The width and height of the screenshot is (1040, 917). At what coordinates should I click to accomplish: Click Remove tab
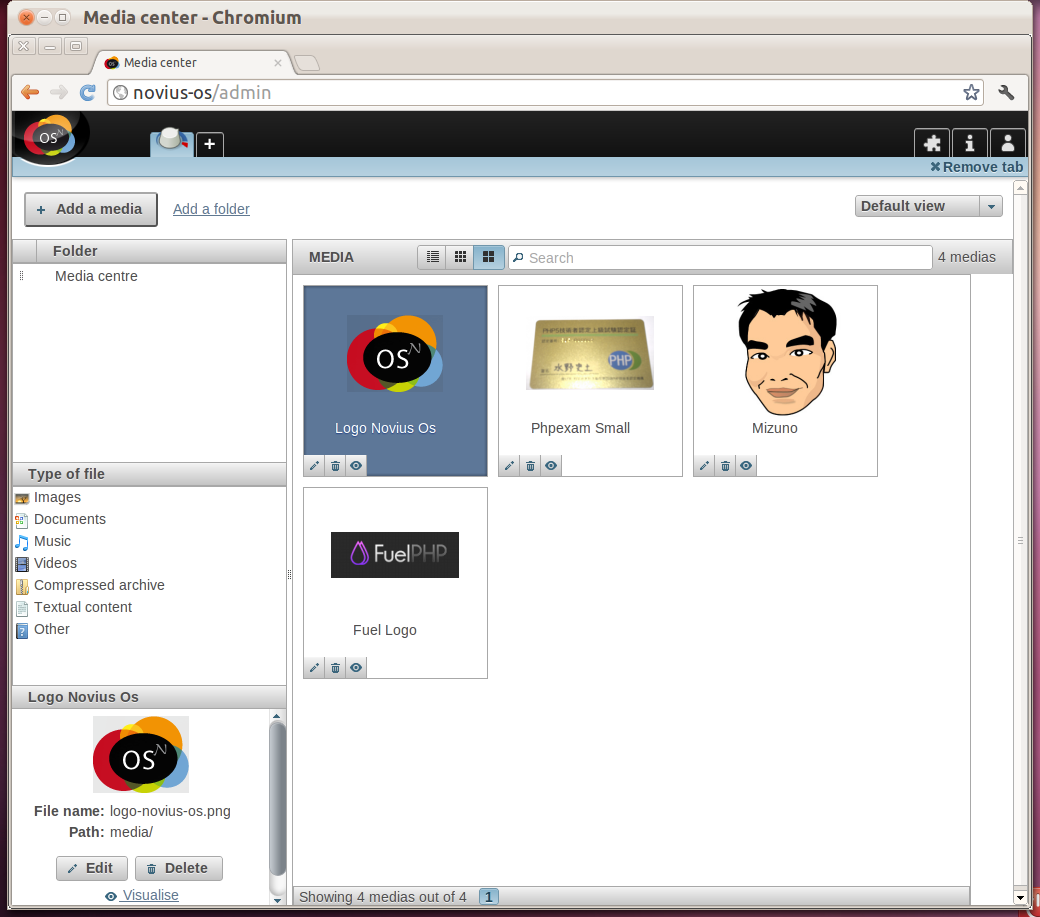(976, 167)
